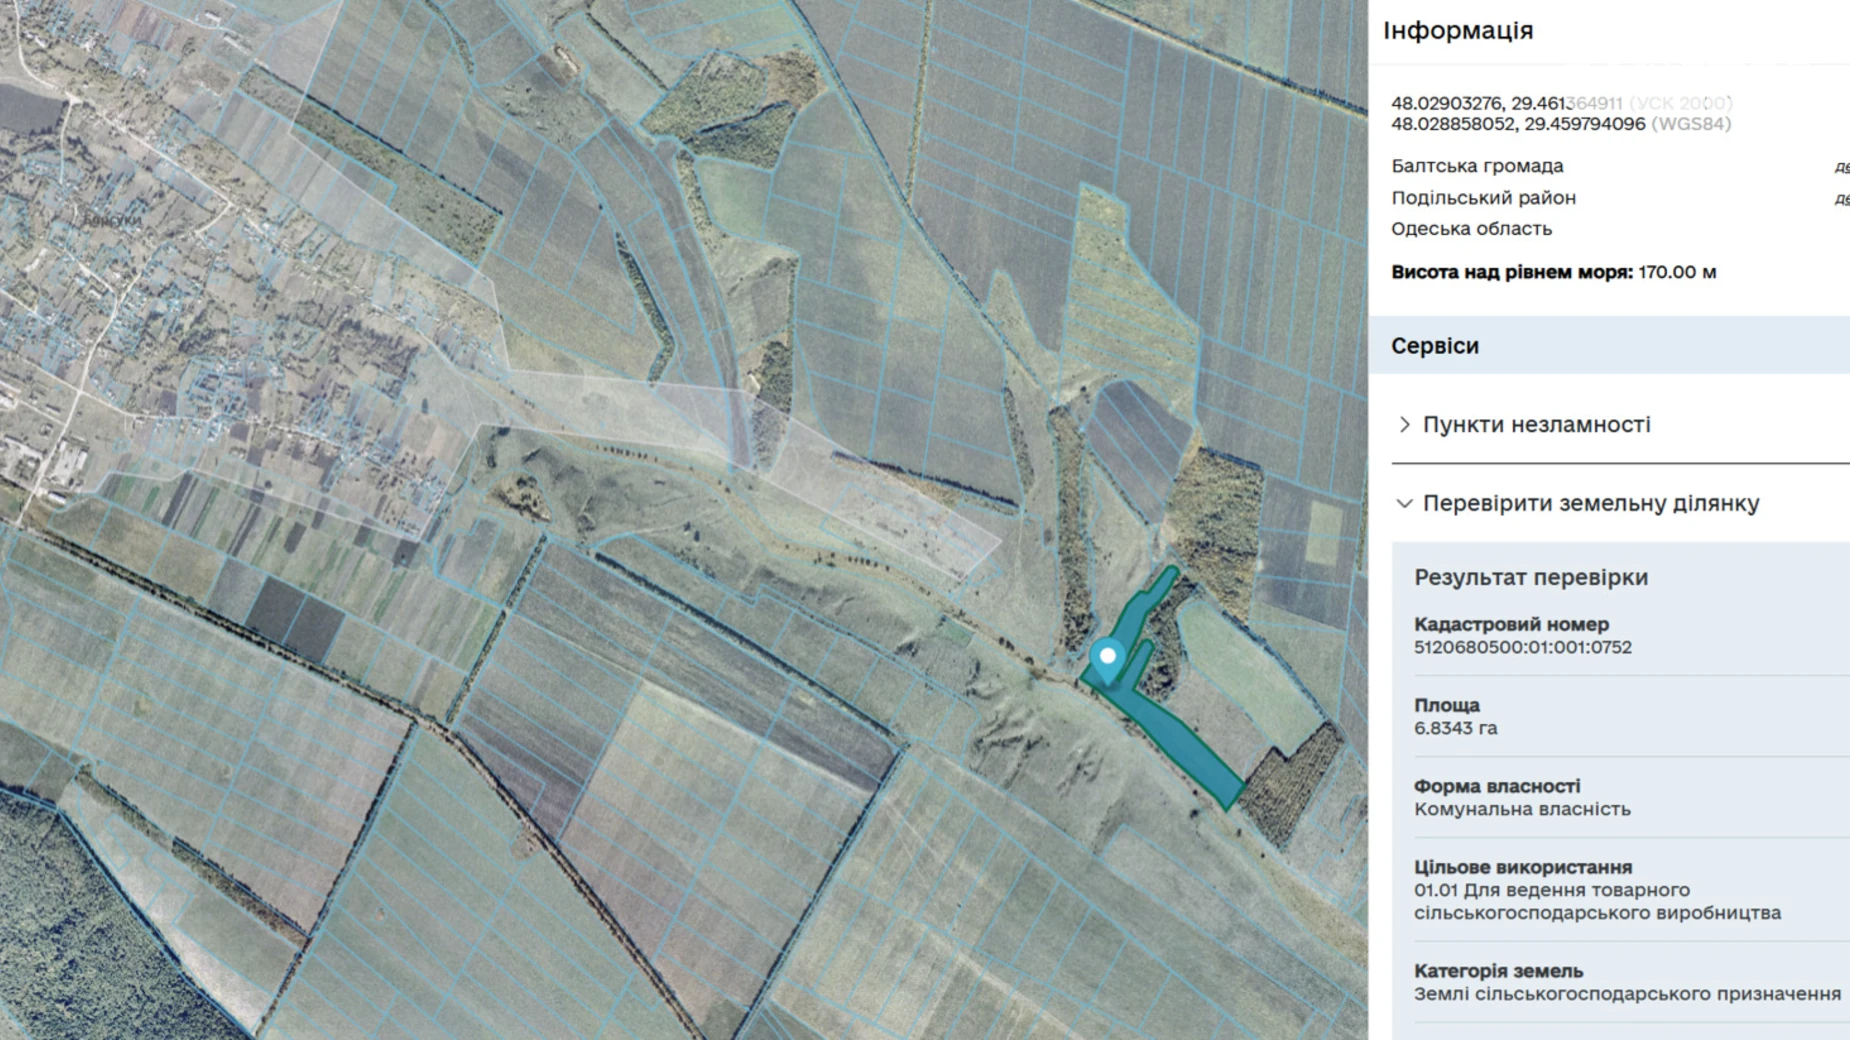Expand the Пункти незламності section chevron
The height and width of the screenshot is (1040, 1850).
click(1404, 425)
